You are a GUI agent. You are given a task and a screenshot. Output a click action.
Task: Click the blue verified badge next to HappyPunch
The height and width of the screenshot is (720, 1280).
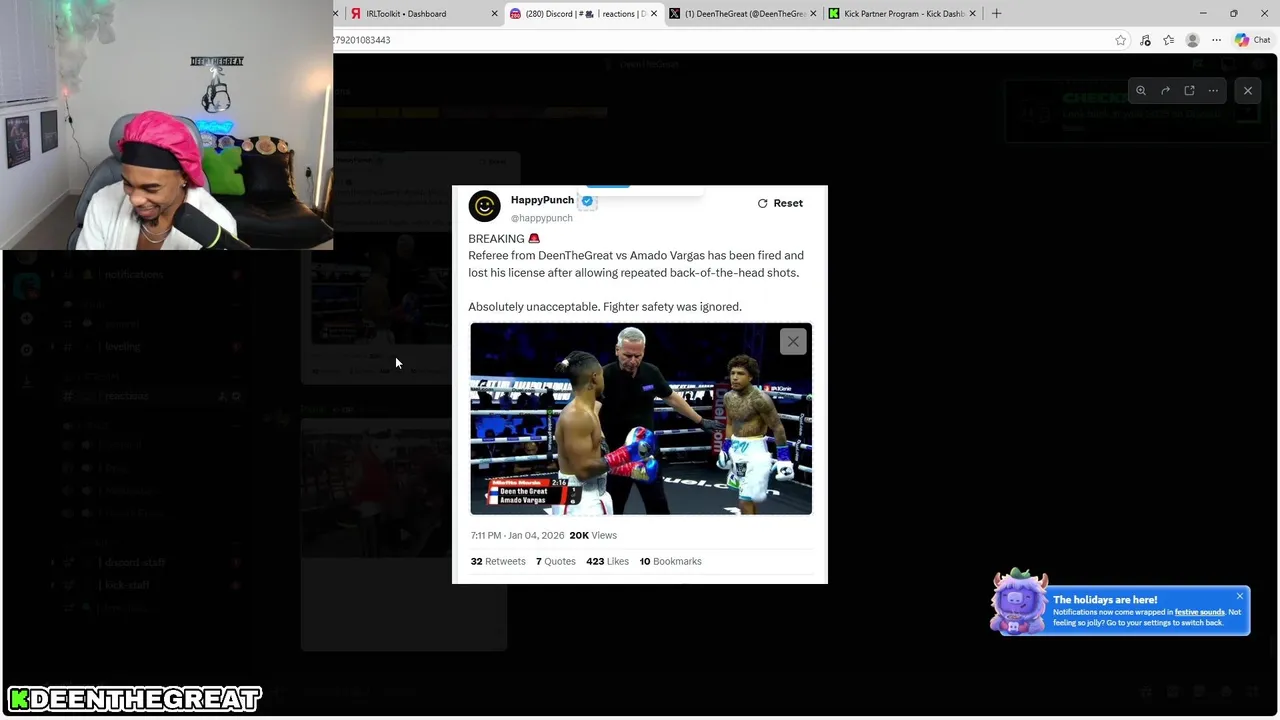pyautogui.click(x=587, y=201)
